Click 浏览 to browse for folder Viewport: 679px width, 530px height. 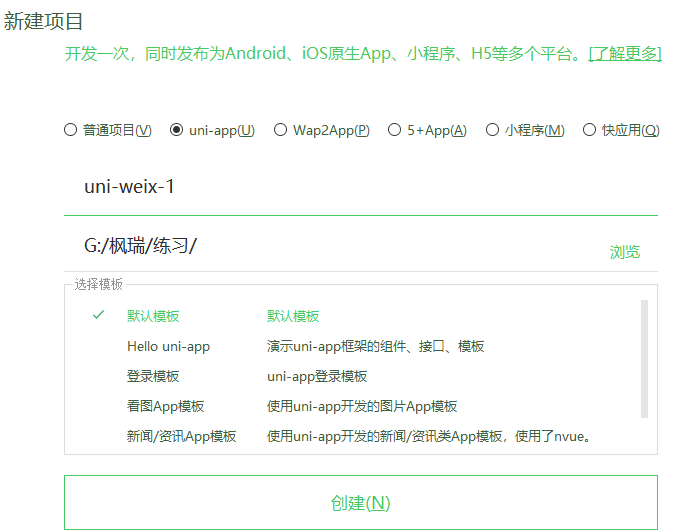tap(625, 252)
